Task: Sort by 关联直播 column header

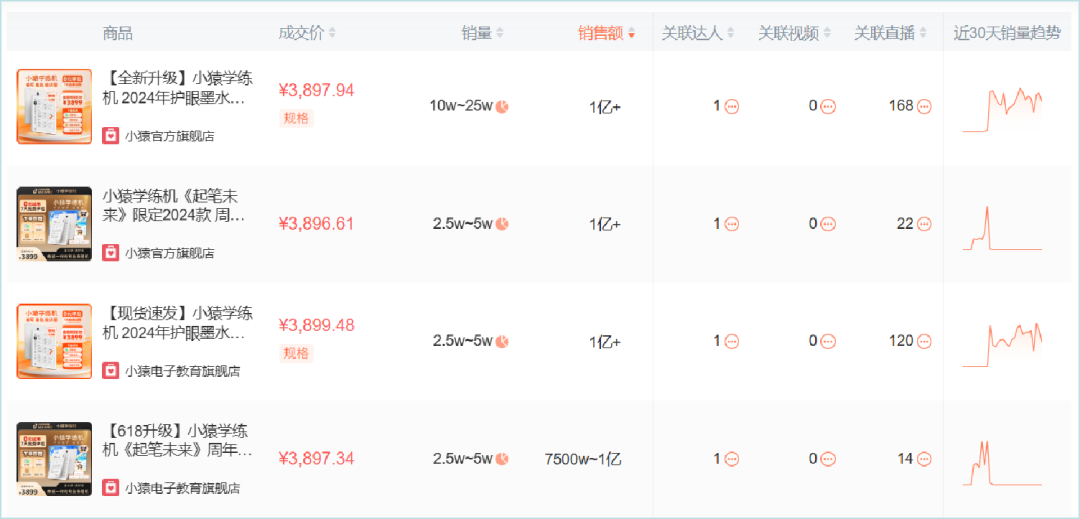Action: [890, 33]
